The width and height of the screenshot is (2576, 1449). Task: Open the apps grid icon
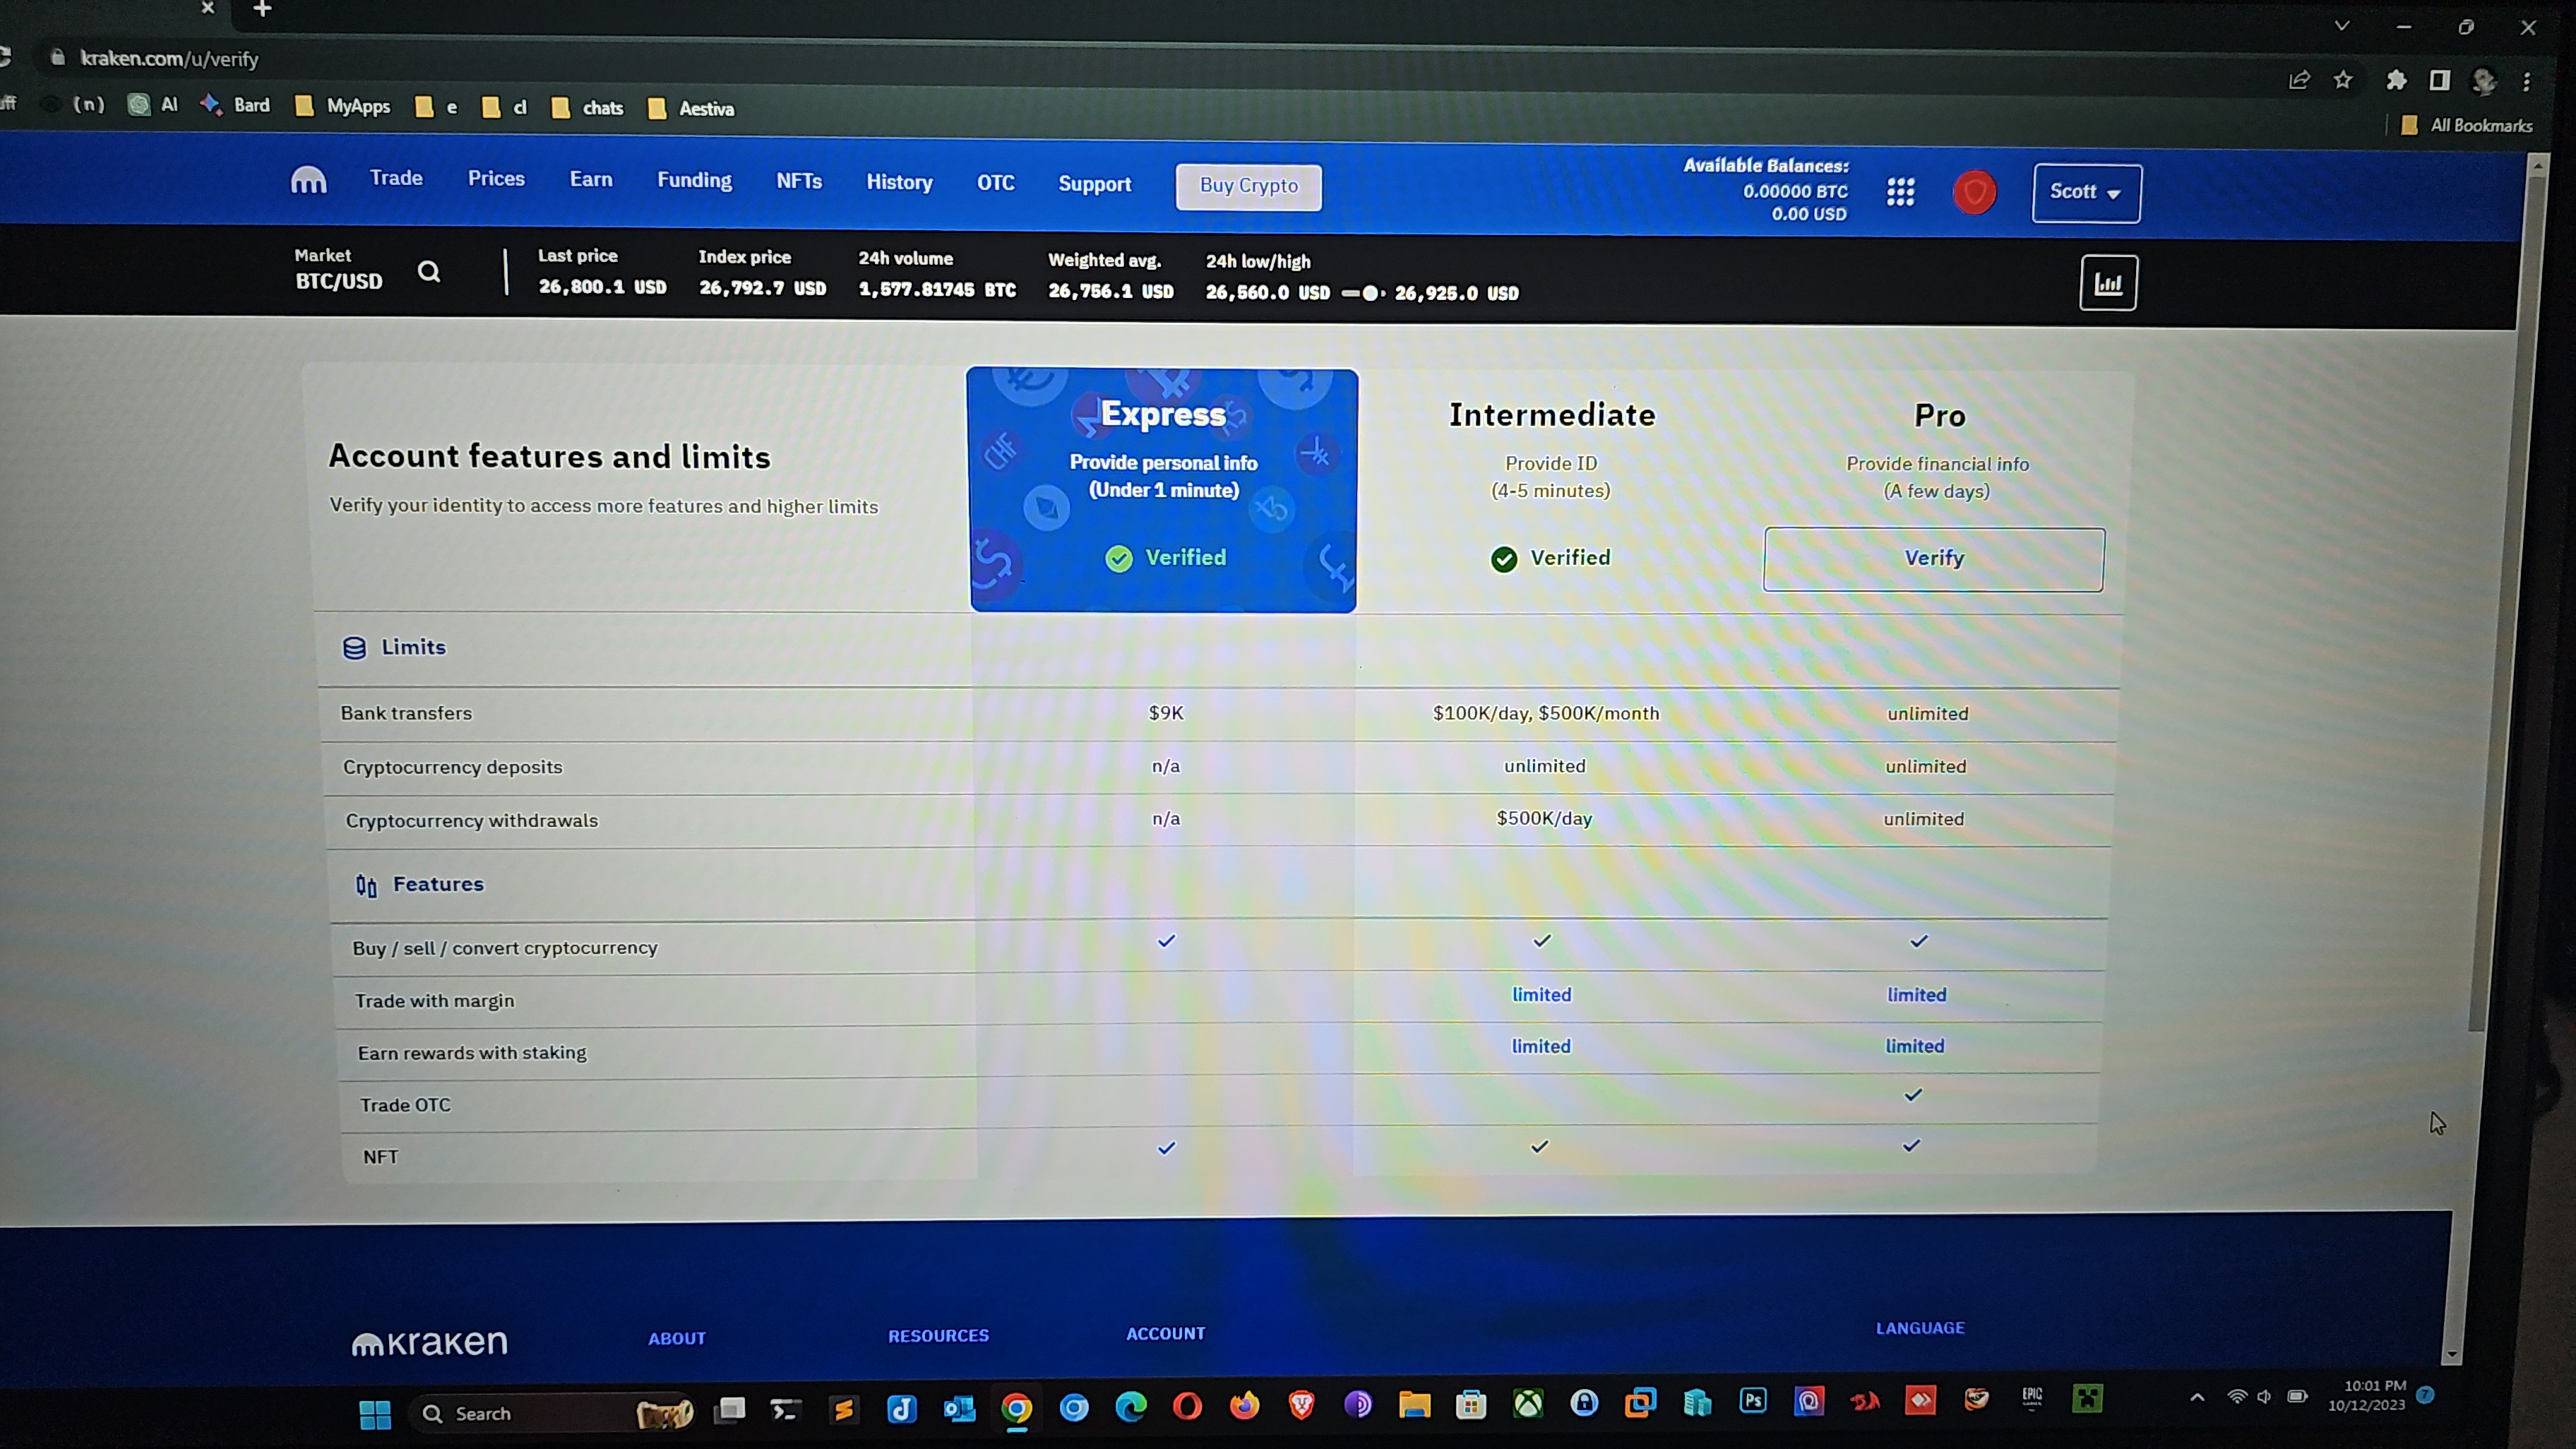[x=1900, y=192]
